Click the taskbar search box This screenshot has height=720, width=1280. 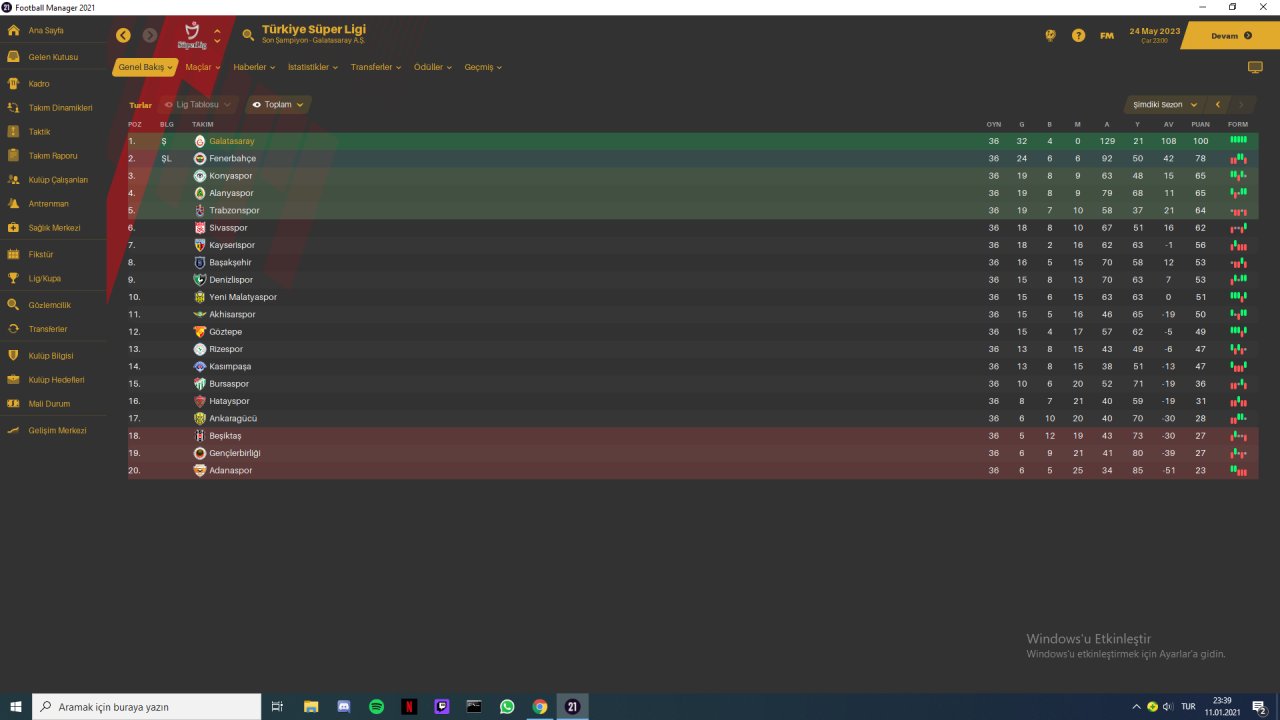pos(147,707)
